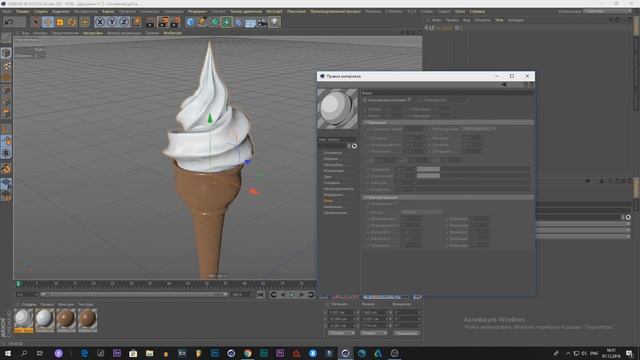Render to Picture Viewer icon

163,22
